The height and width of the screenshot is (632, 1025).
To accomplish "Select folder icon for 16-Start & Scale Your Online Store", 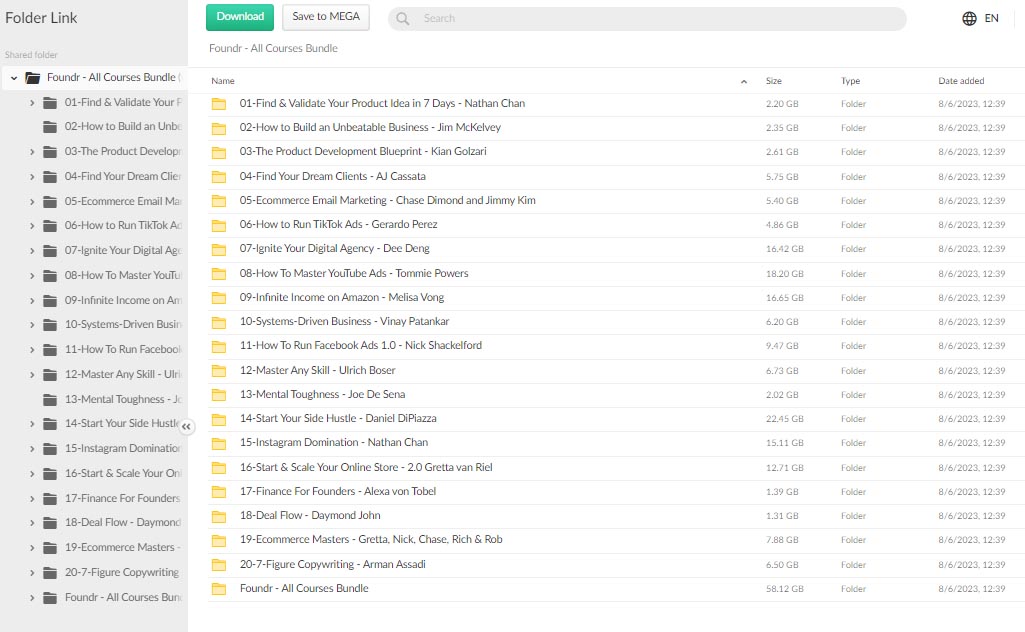I will click(x=219, y=468).
